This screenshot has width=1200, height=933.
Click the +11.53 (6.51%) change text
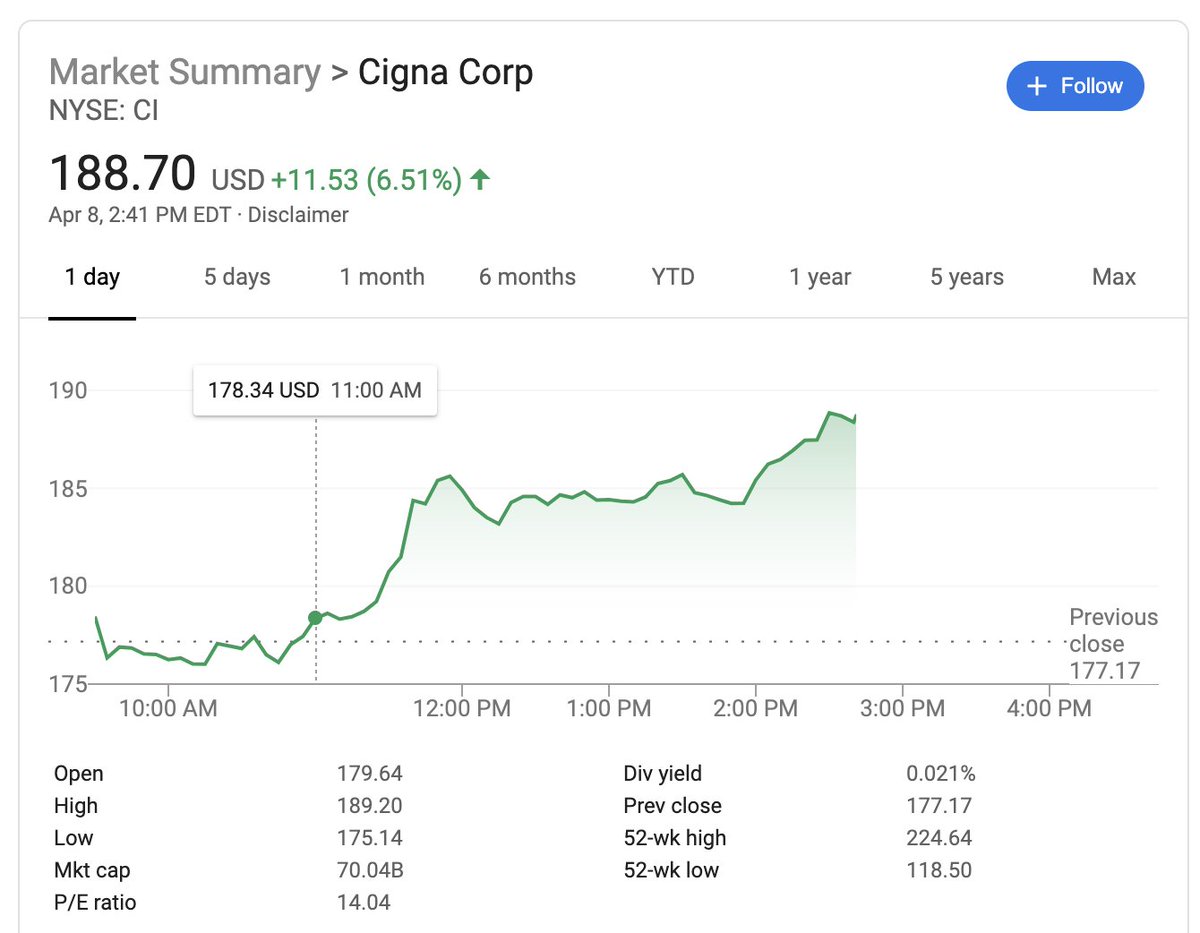click(x=366, y=180)
